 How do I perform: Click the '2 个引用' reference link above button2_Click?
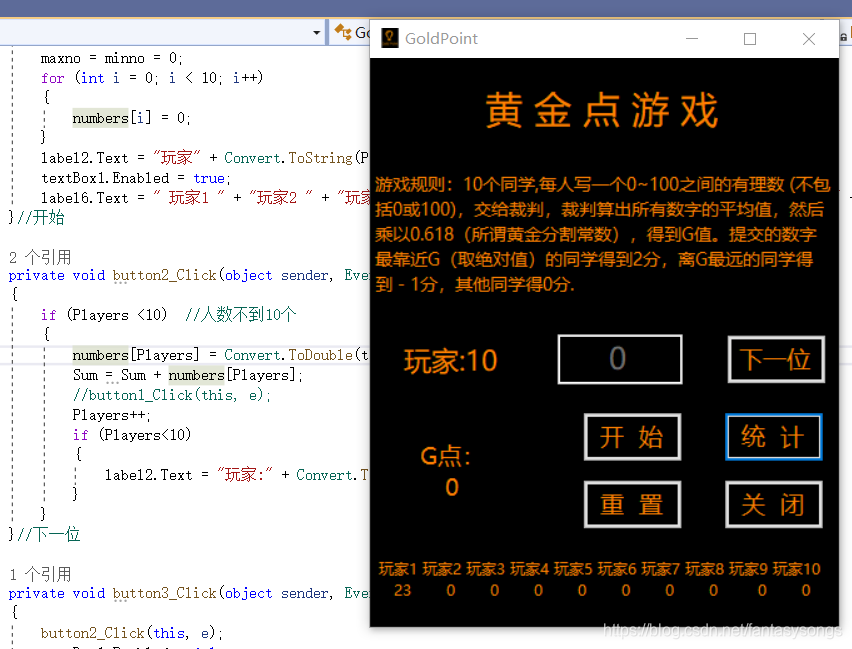[x=40, y=257]
